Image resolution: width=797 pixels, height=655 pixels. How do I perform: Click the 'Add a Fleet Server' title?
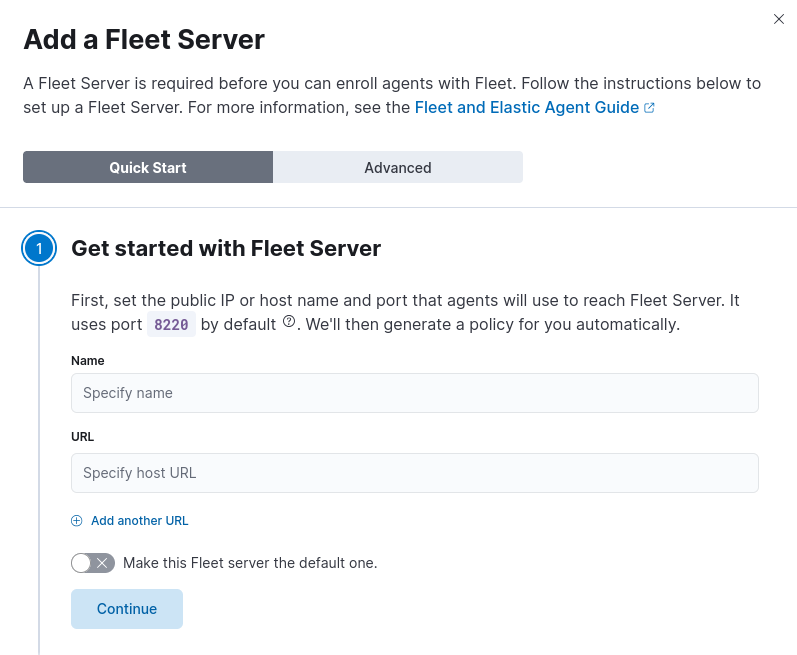[x=144, y=39]
